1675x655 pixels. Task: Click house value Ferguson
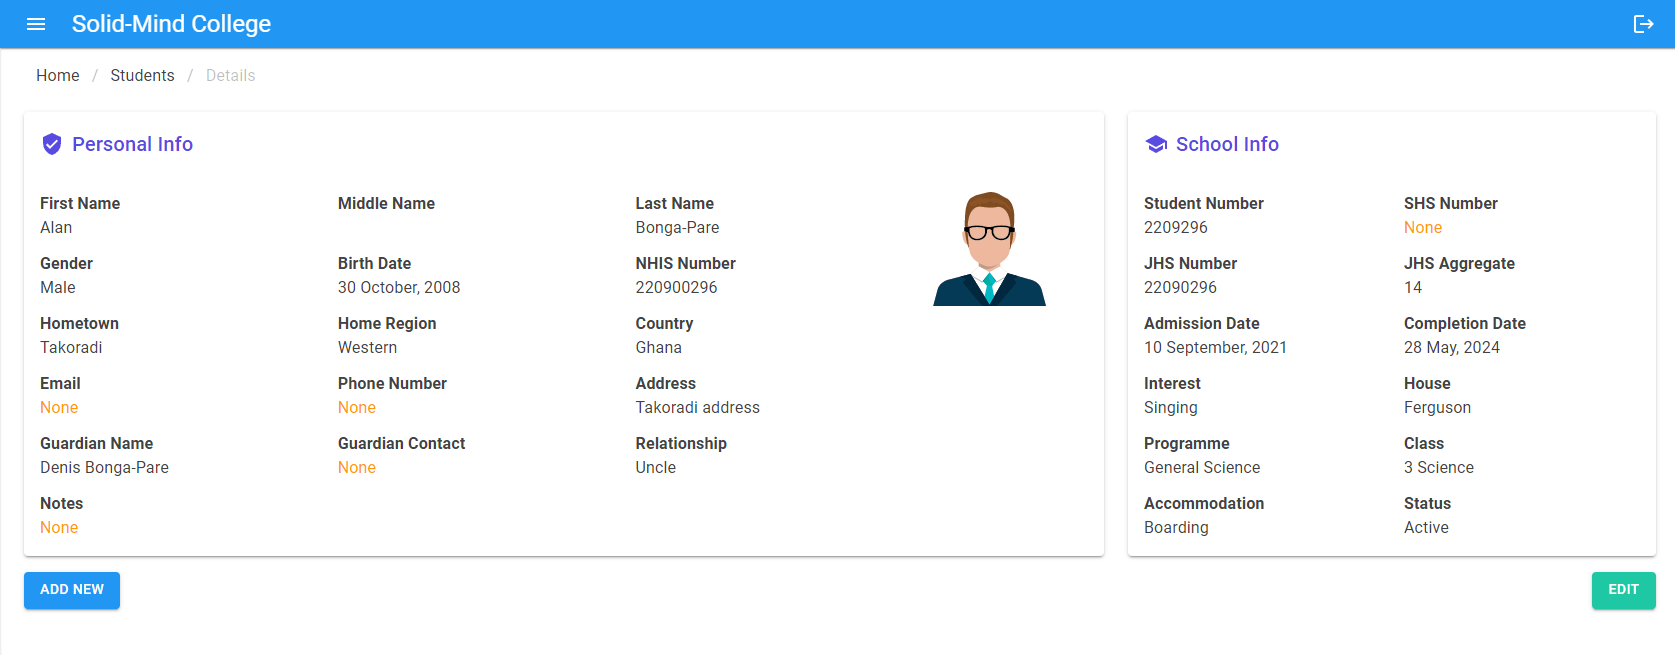1437,408
